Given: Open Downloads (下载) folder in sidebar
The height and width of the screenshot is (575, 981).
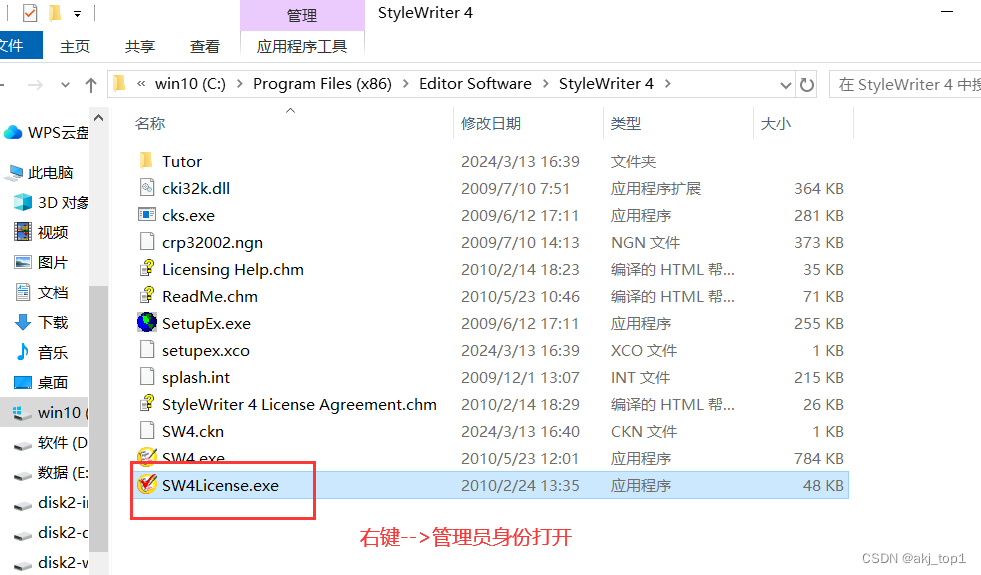Looking at the screenshot, I should [41, 322].
